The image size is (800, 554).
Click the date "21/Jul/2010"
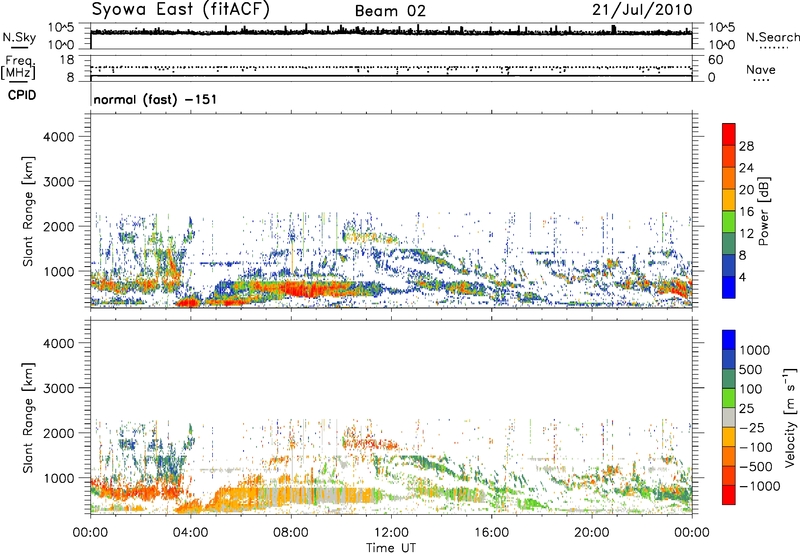(x=642, y=10)
